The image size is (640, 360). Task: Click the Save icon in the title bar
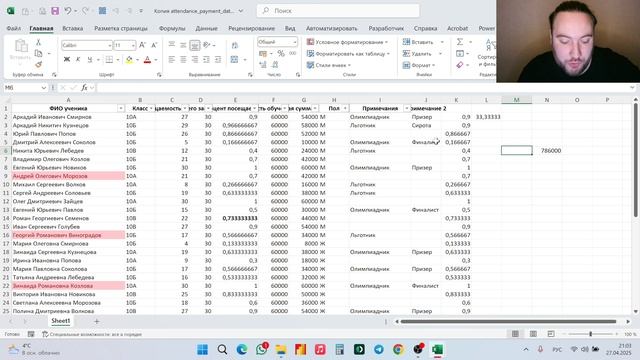[x=55, y=11]
